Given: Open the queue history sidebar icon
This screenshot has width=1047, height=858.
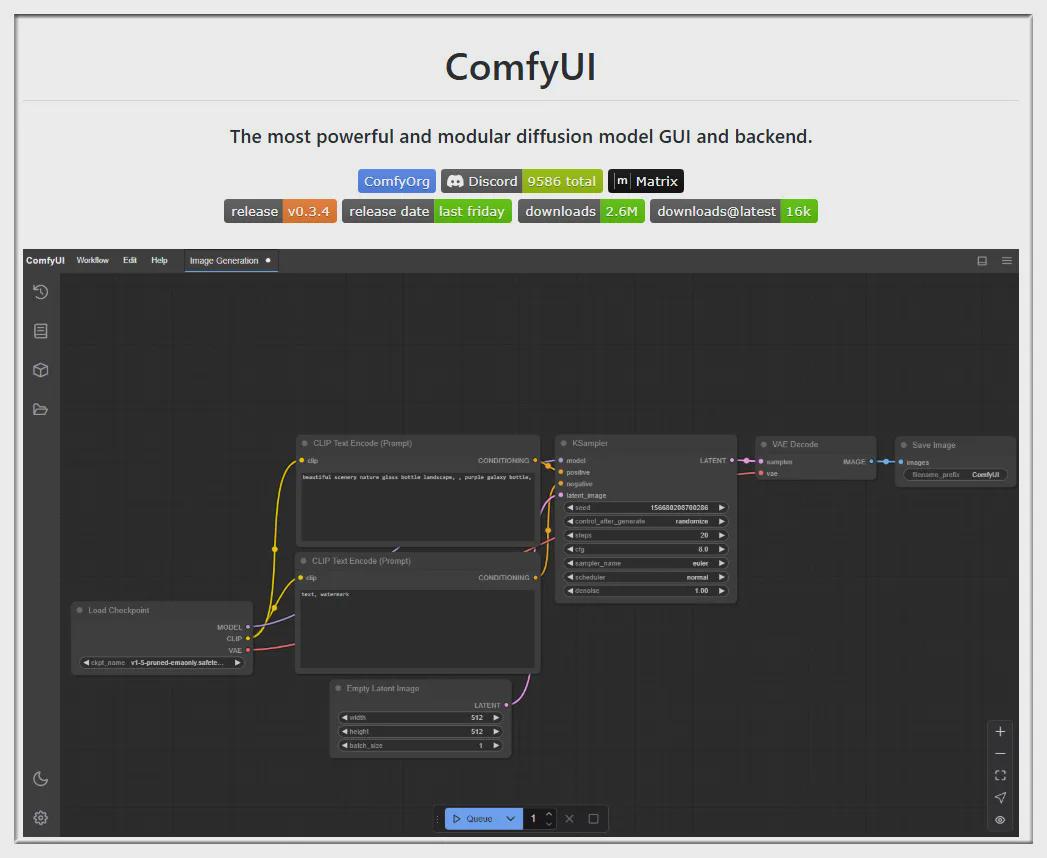Looking at the screenshot, I should point(40,292).
